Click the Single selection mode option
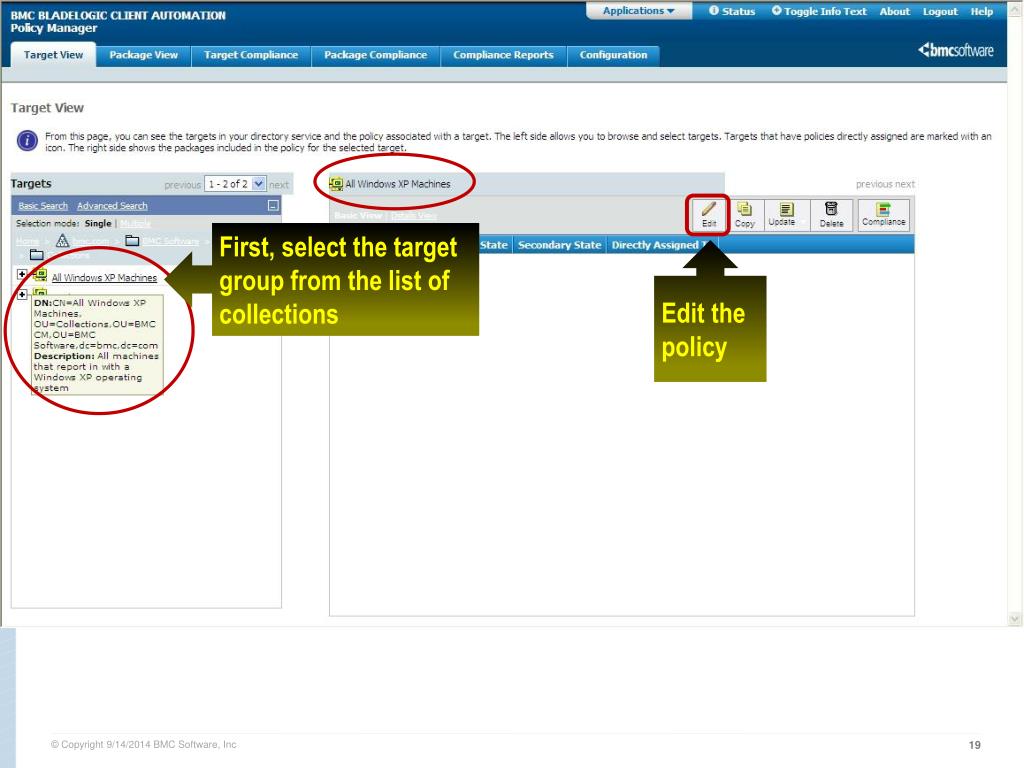Image resolution: width=1024 pixels, height=768 pixels. tap(98, 223)
